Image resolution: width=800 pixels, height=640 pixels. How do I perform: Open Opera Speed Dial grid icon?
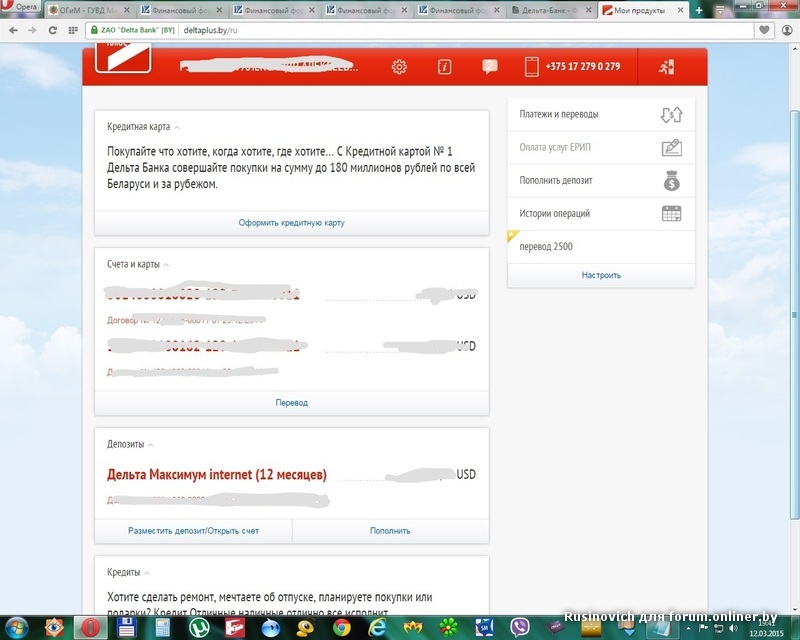coord(73,31)
